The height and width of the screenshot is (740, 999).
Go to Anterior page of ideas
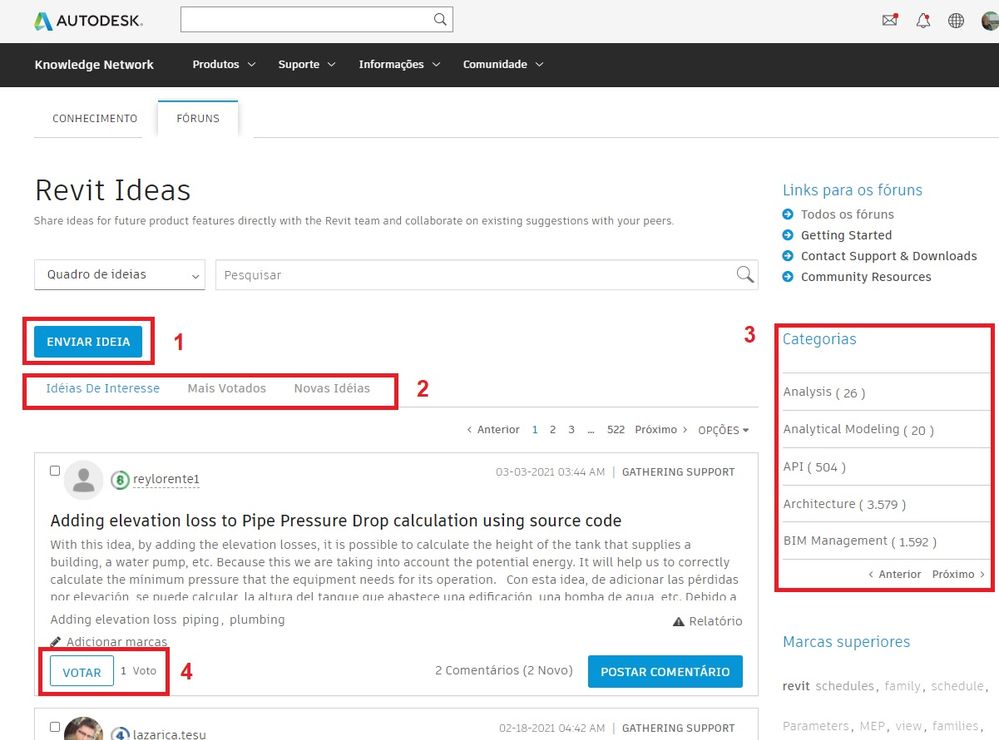(493, 430)
